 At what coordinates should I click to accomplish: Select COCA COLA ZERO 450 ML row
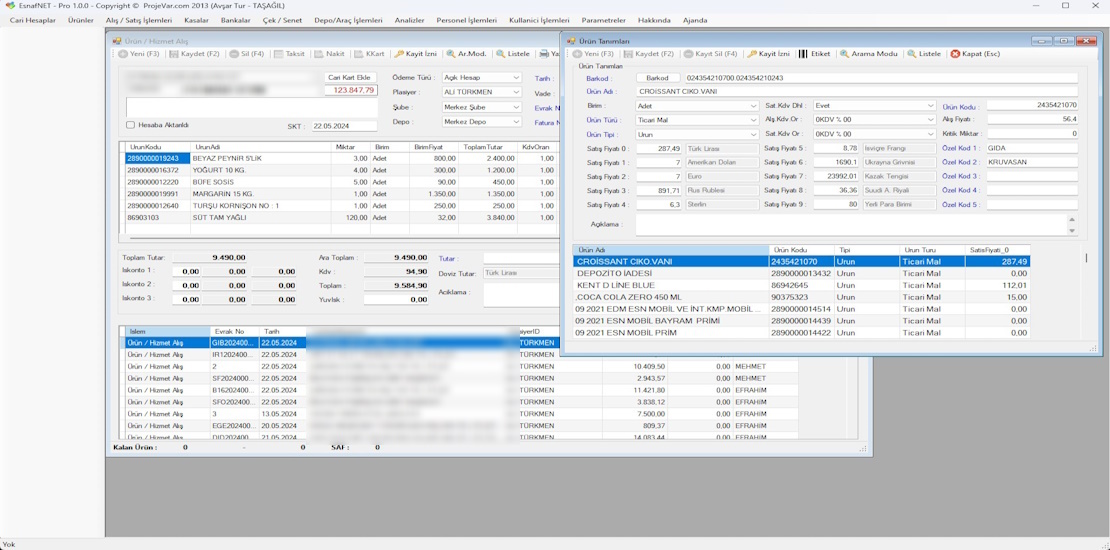coord(801,297)
